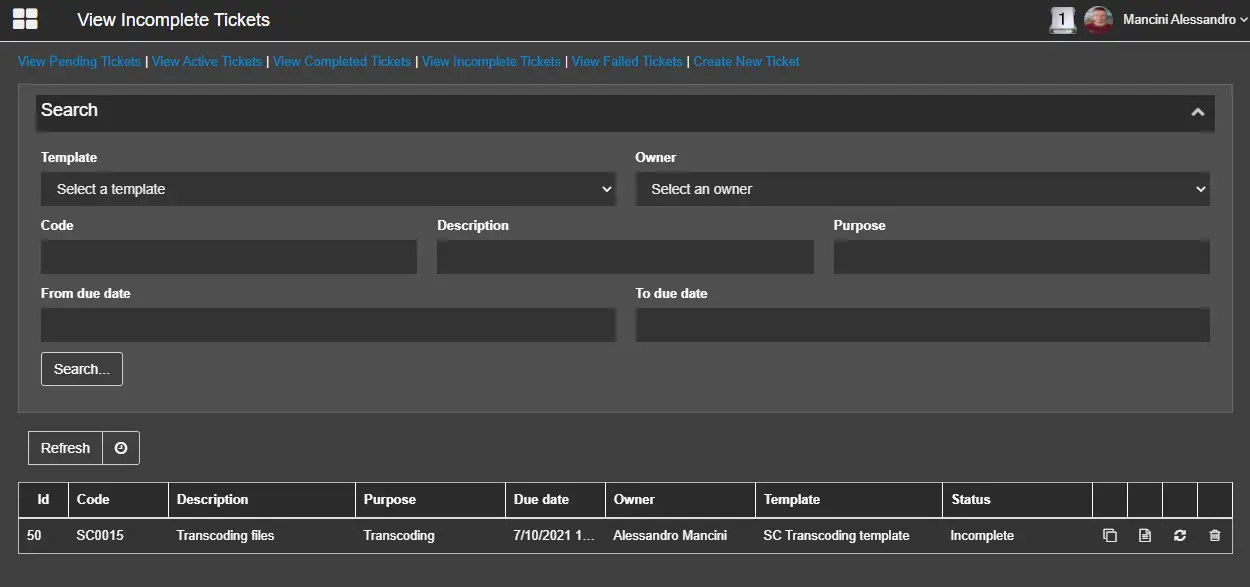Image resolution: width=1250 pixels, height=587 pixels.
Task: Duplicate ticket SC0015 with the copy icon
Action: pos(1109,536)
